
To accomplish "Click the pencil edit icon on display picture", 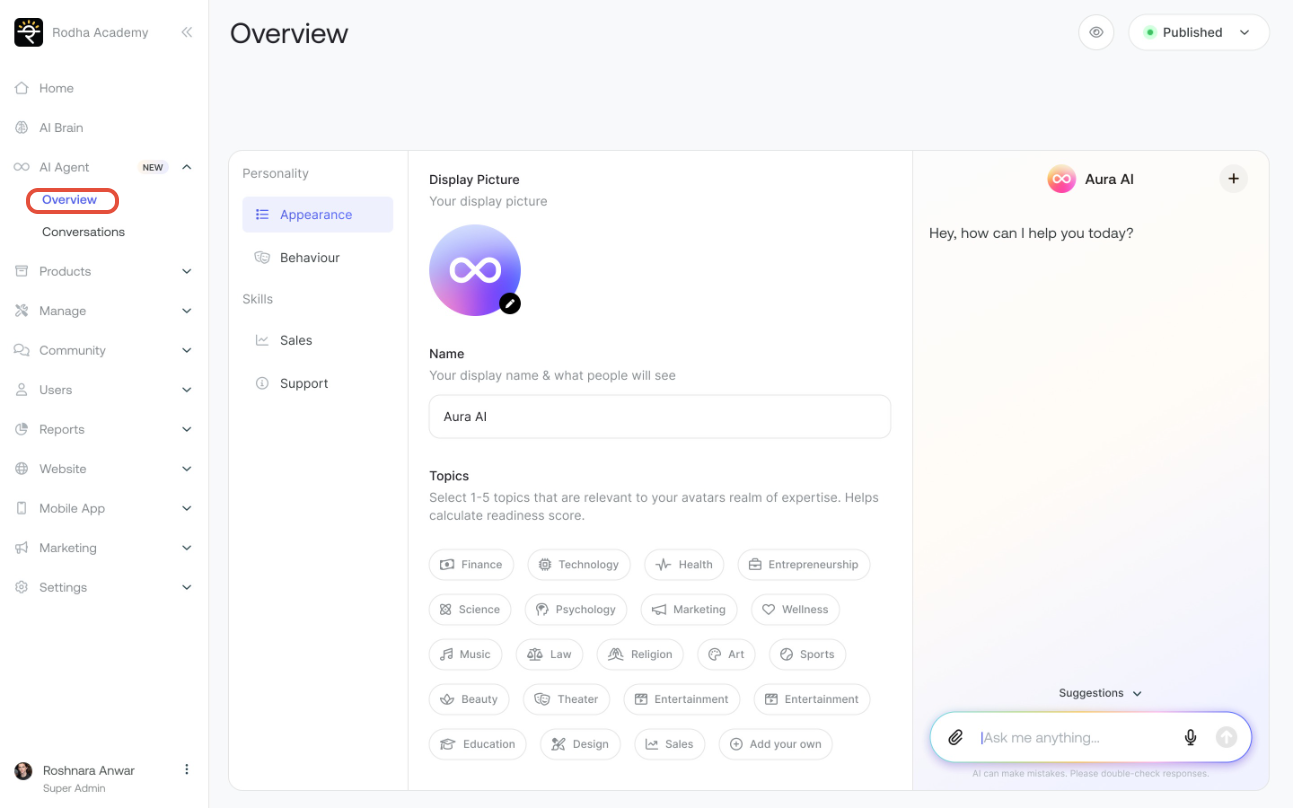I will click(x=510, y=303).
